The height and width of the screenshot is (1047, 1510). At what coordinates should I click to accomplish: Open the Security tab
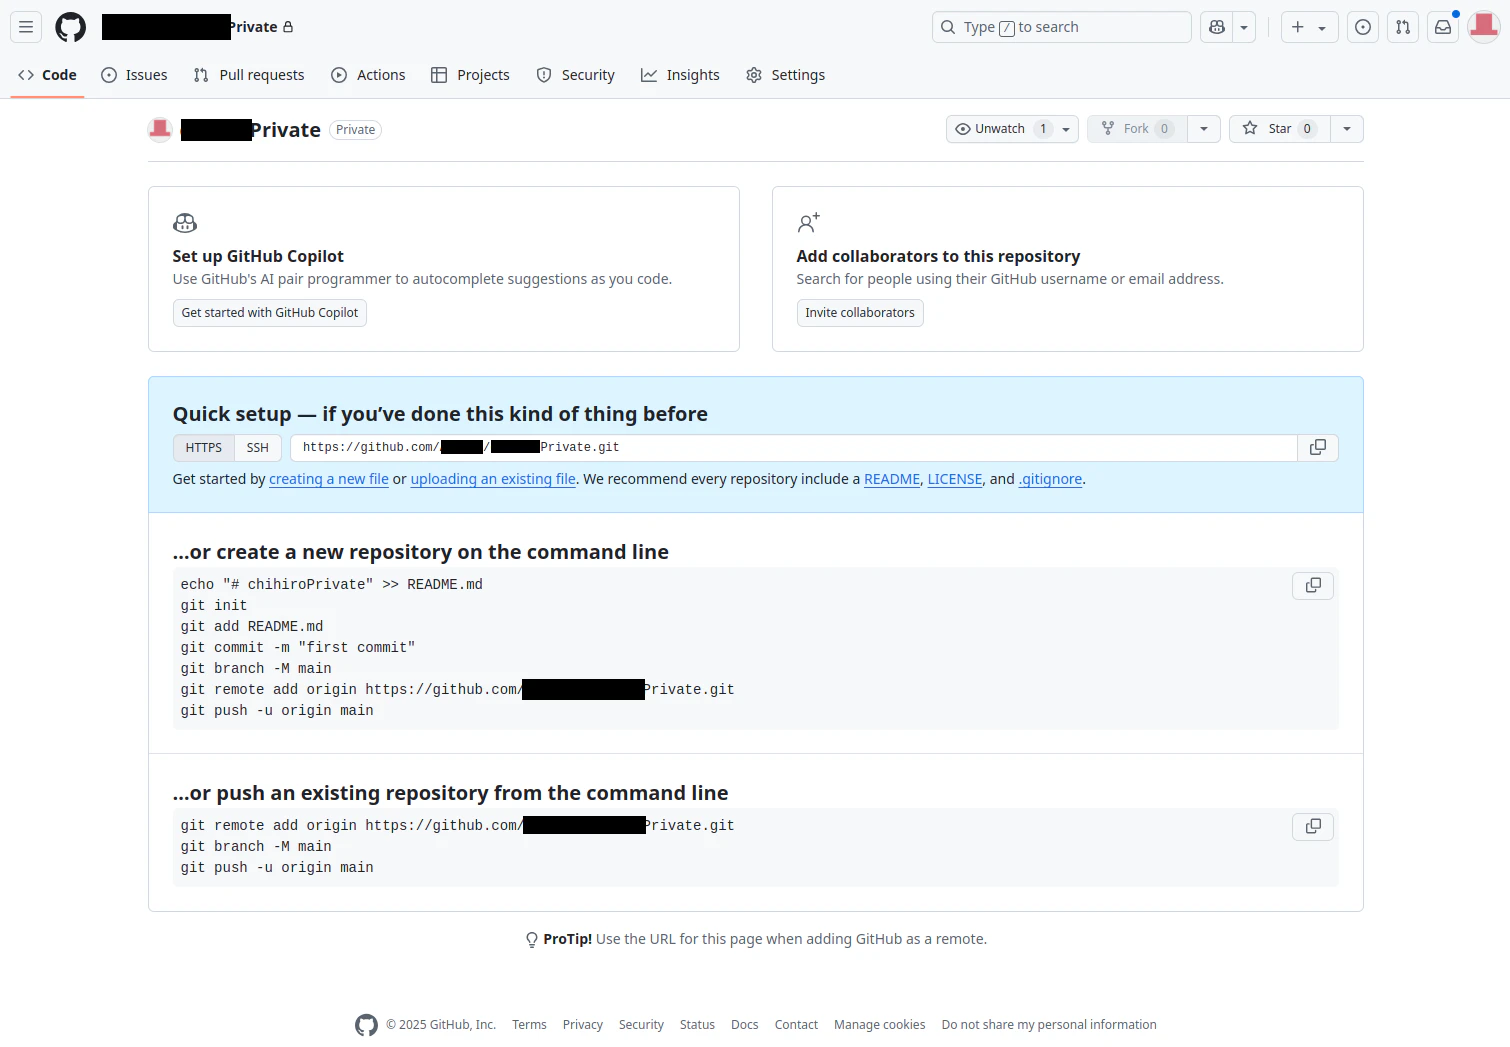click(x=576, y=75)
